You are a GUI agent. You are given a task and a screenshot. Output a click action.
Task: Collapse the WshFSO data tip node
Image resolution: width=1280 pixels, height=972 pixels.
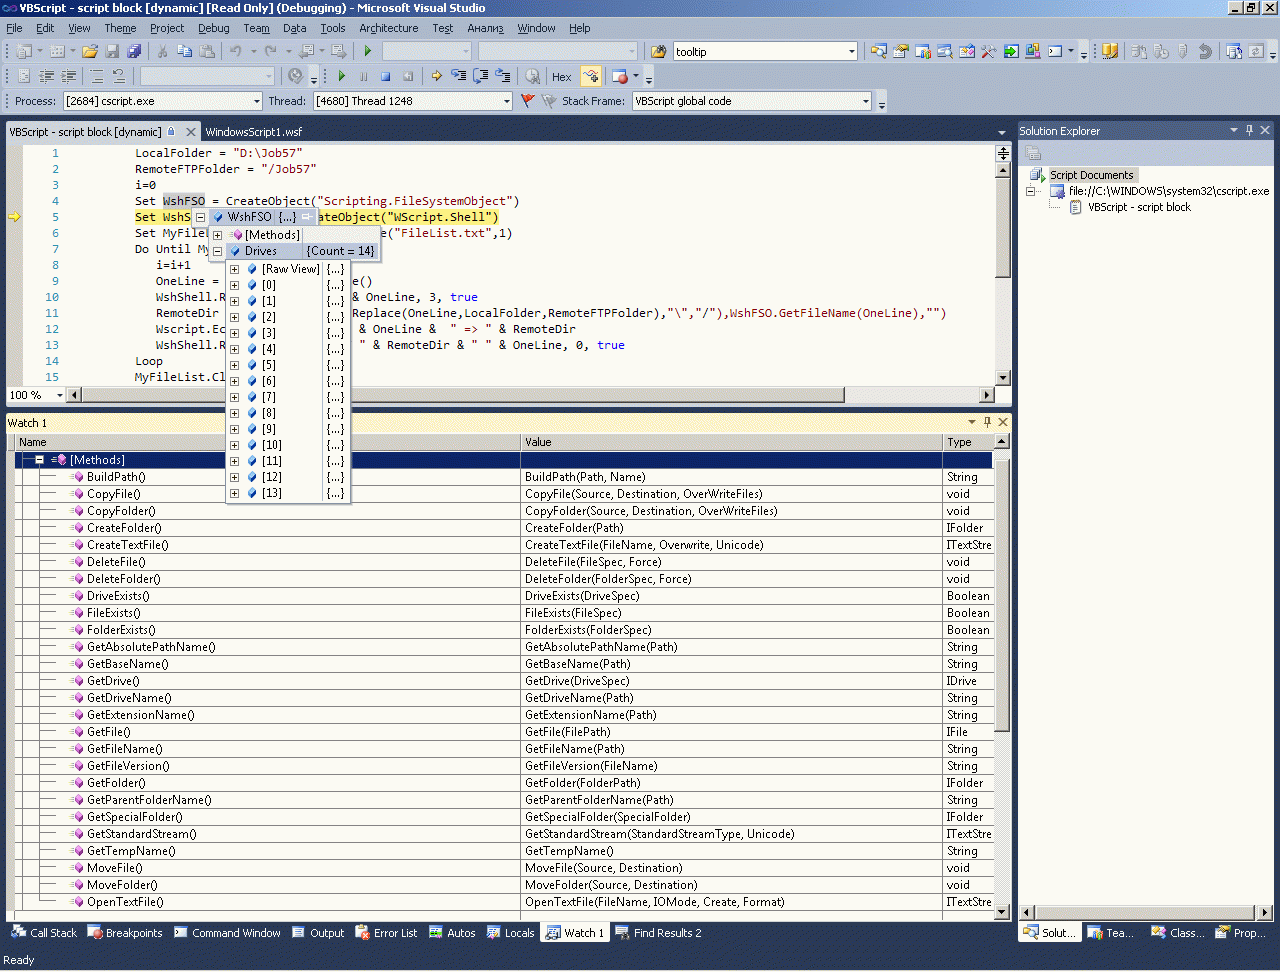click(x=200, y=217)
